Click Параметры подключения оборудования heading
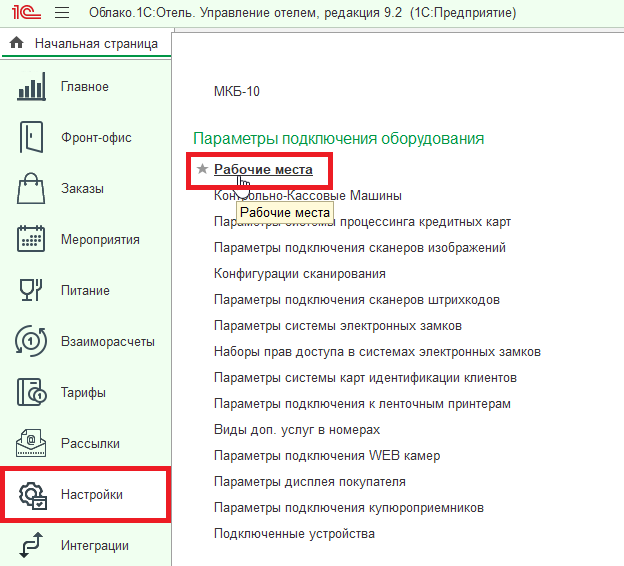 coord(339,139)
